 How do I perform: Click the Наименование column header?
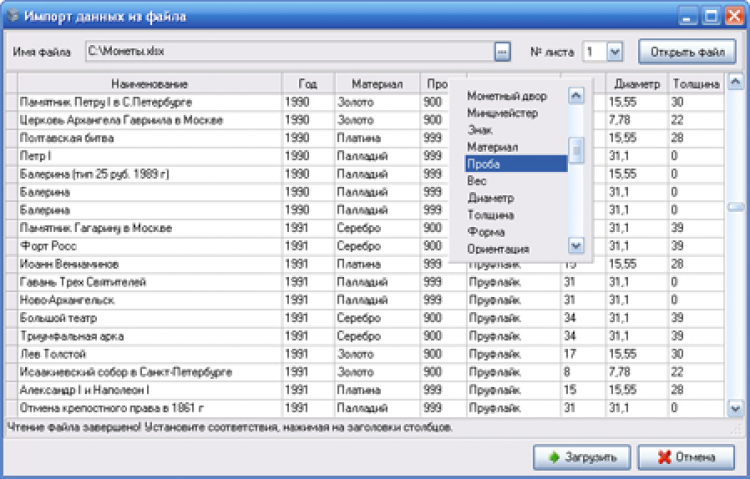150,84
